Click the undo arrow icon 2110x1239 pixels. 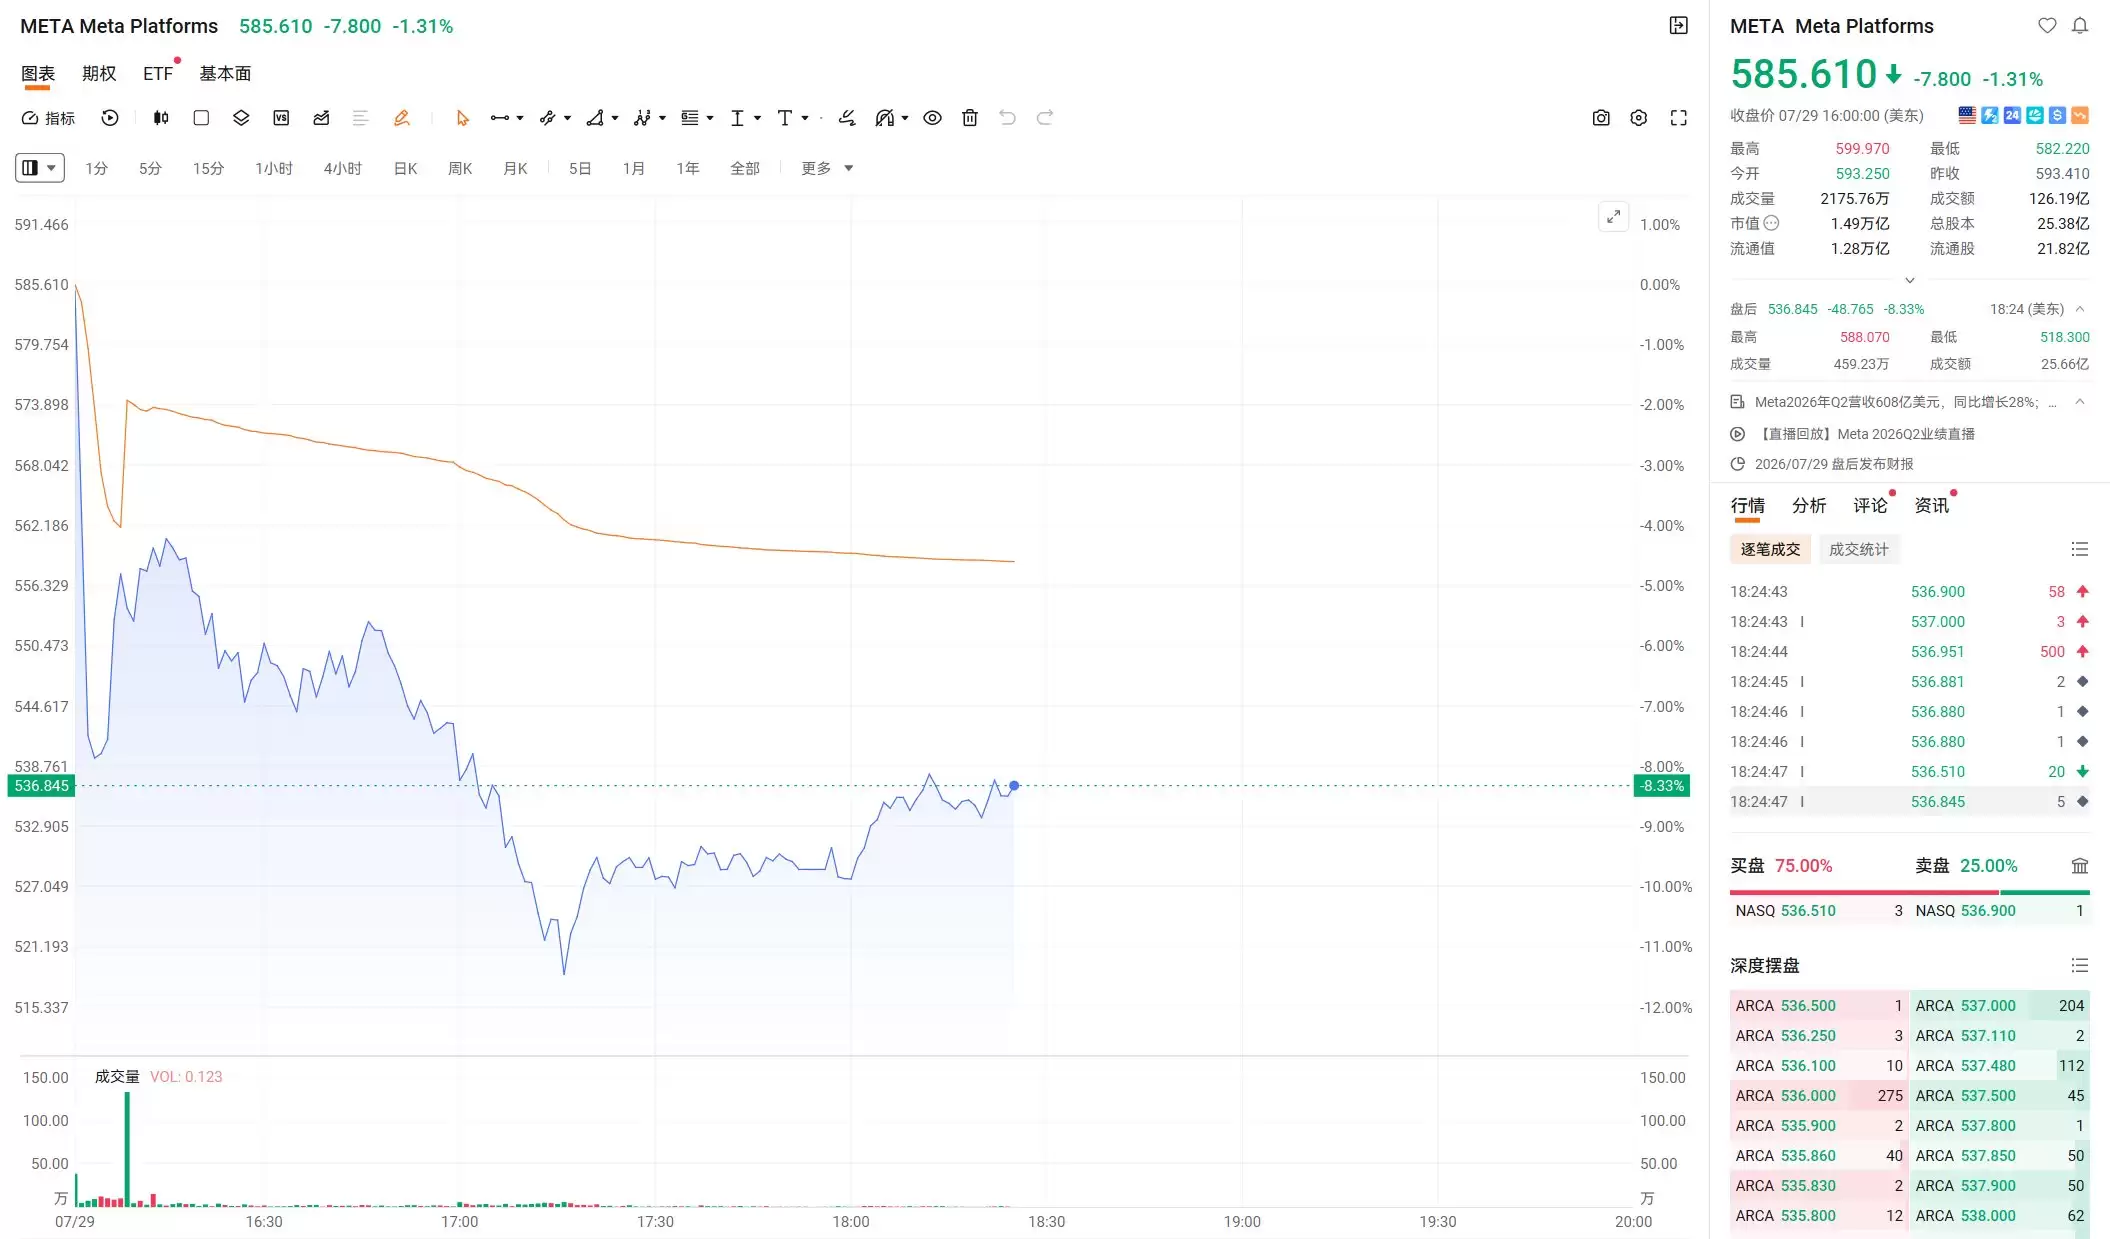1007,118
